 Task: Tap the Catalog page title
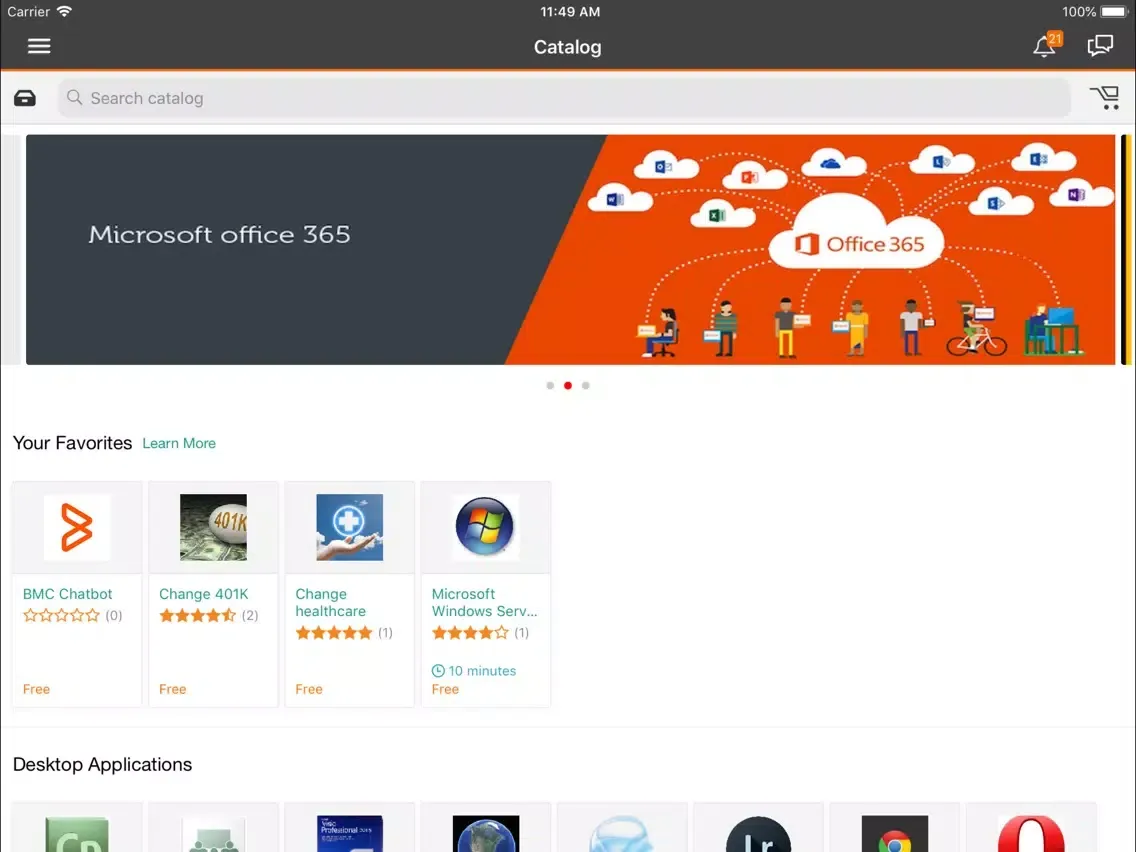click(x=567, y=47)
